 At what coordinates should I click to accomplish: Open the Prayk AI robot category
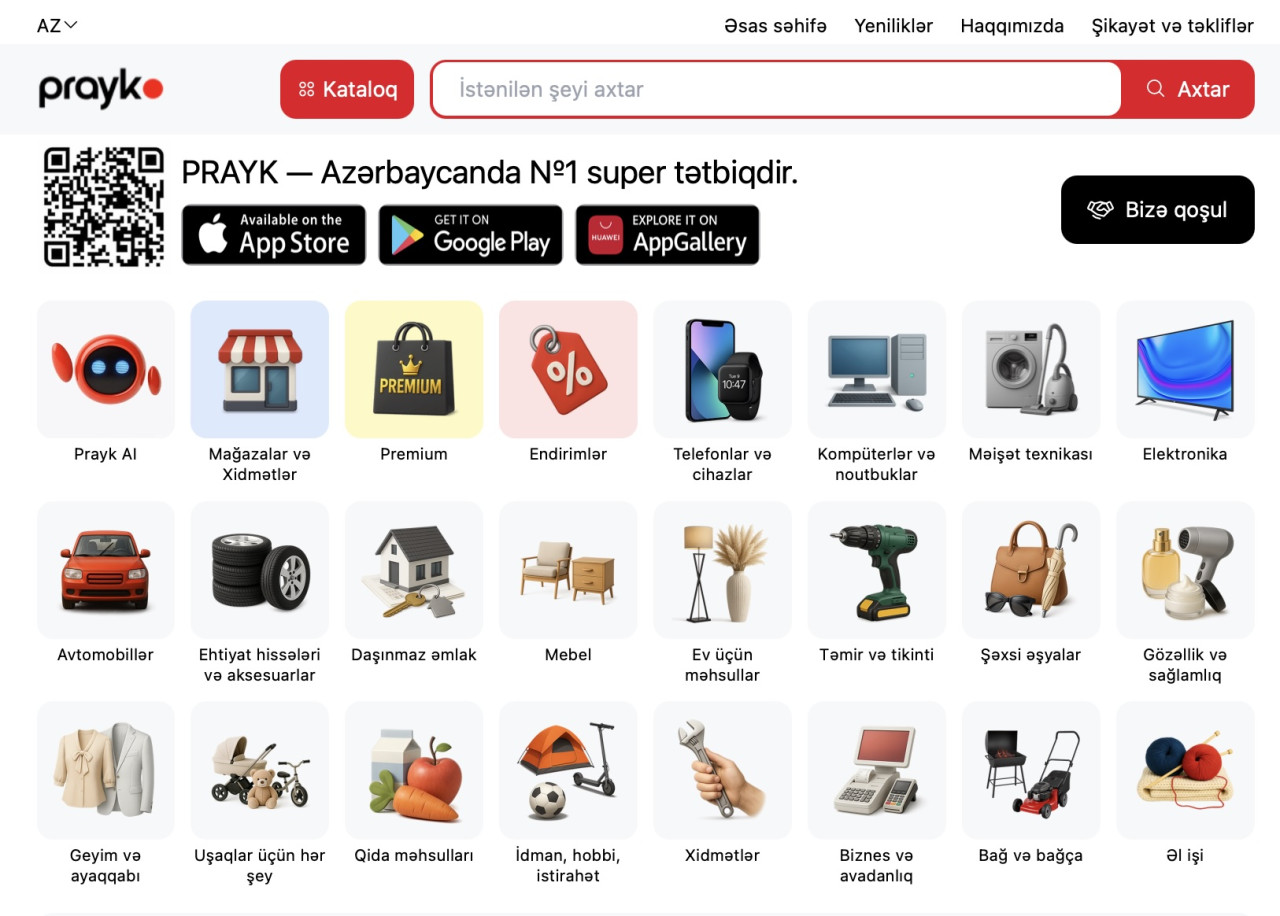point(106,369)
